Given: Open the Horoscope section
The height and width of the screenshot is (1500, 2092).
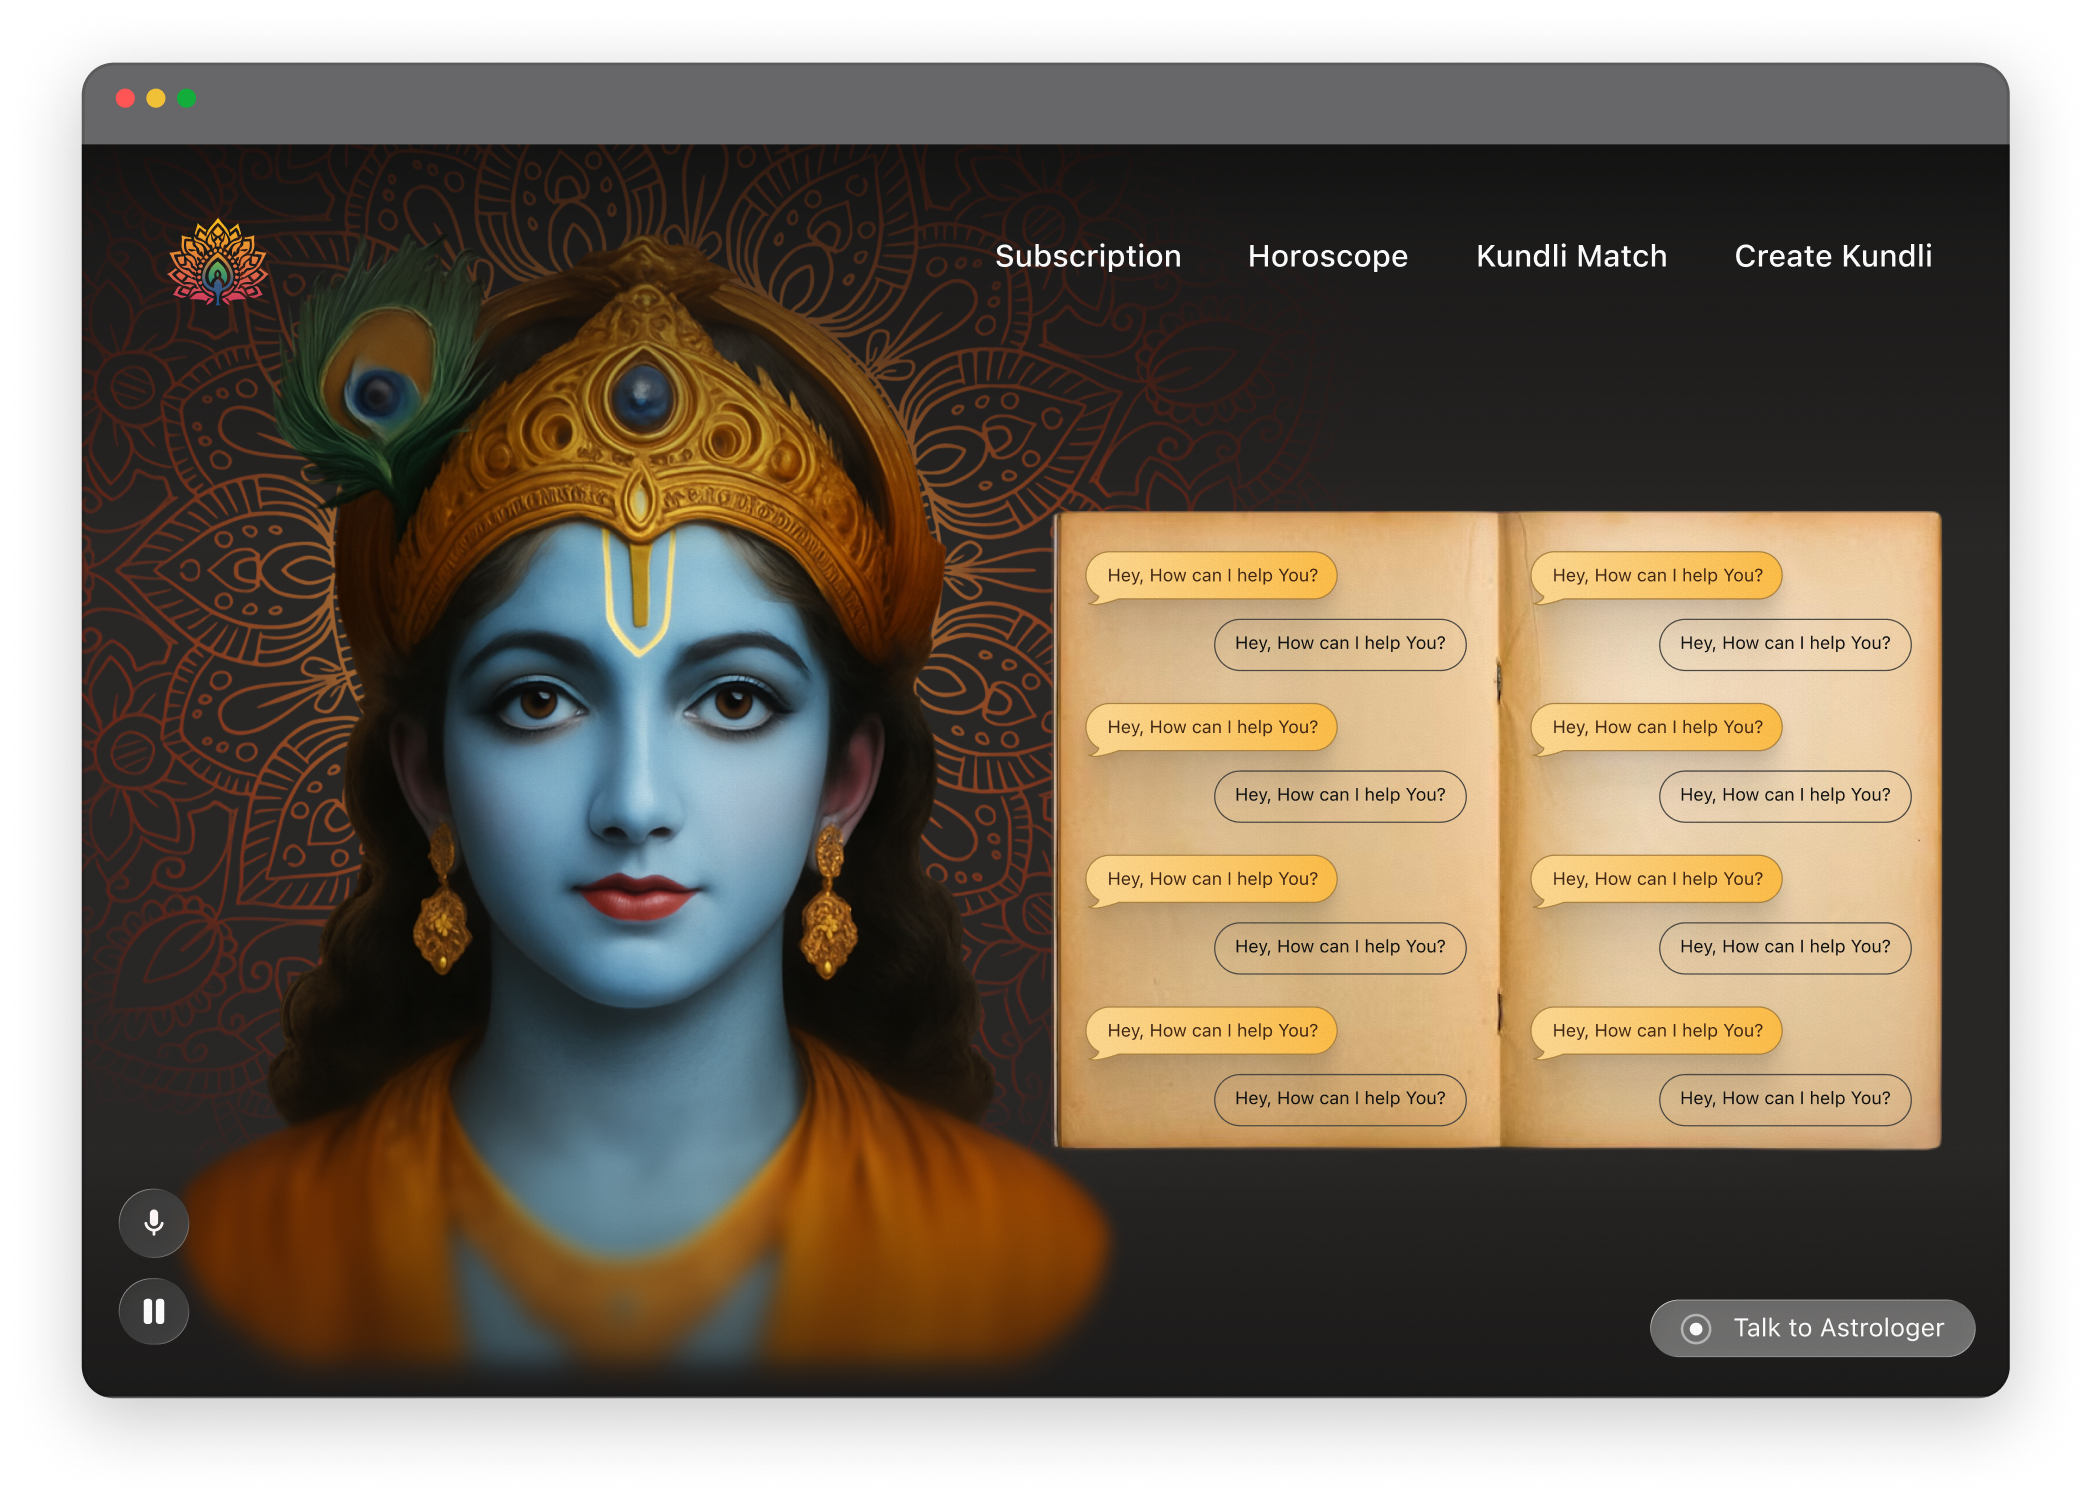Looking at the screenshot, I should click(1327, 257).
